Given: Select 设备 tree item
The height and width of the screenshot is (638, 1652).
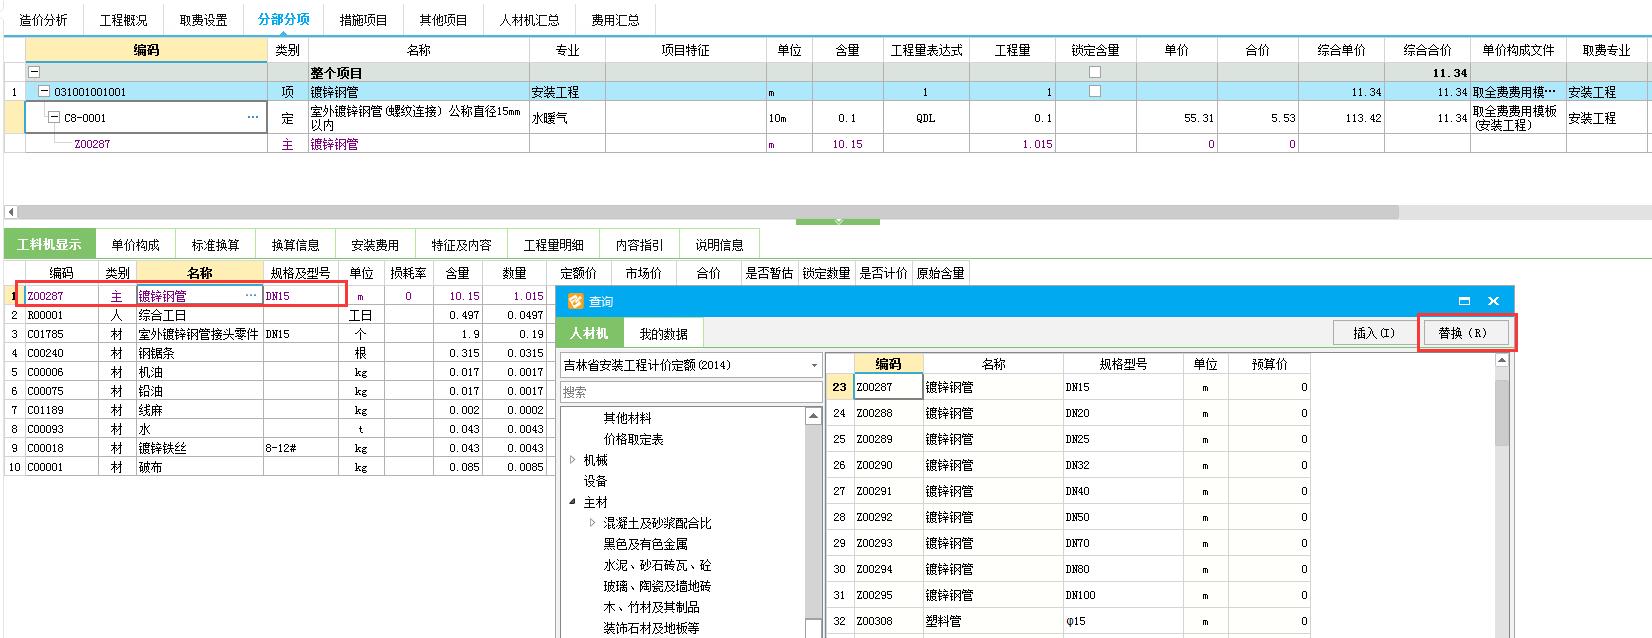Looking at the screenshot, I should [x=595, y=481].
